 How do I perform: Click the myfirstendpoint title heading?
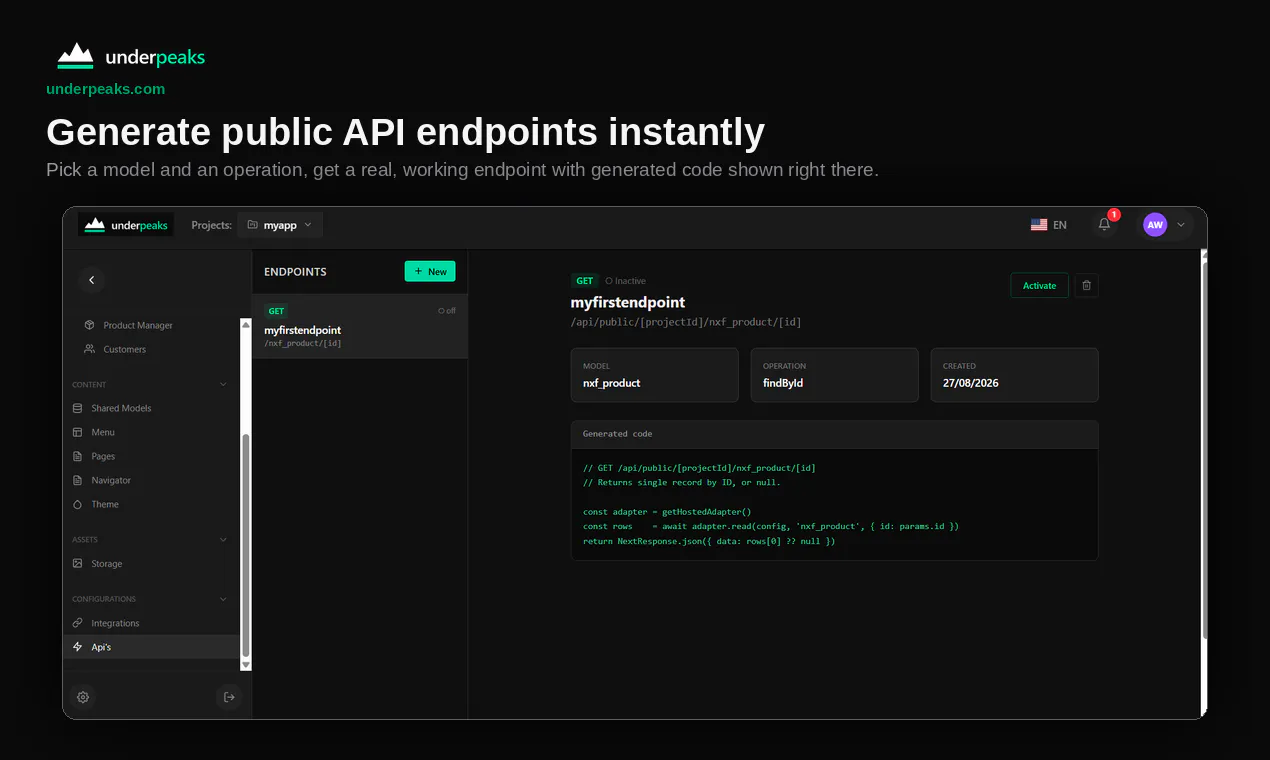click(x=628, y=302)
